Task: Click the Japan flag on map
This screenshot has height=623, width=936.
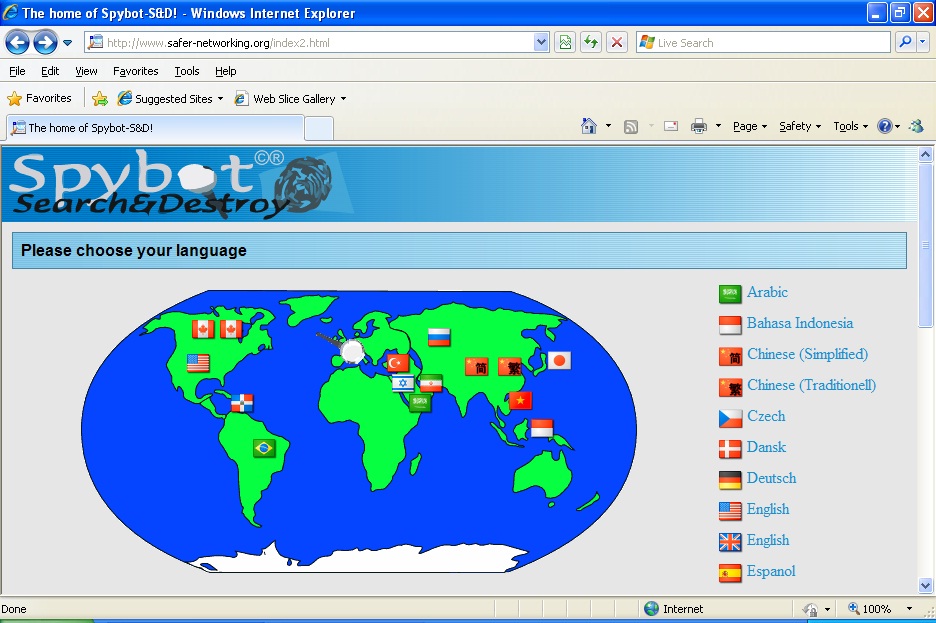Action: click(x=559, y=360)
